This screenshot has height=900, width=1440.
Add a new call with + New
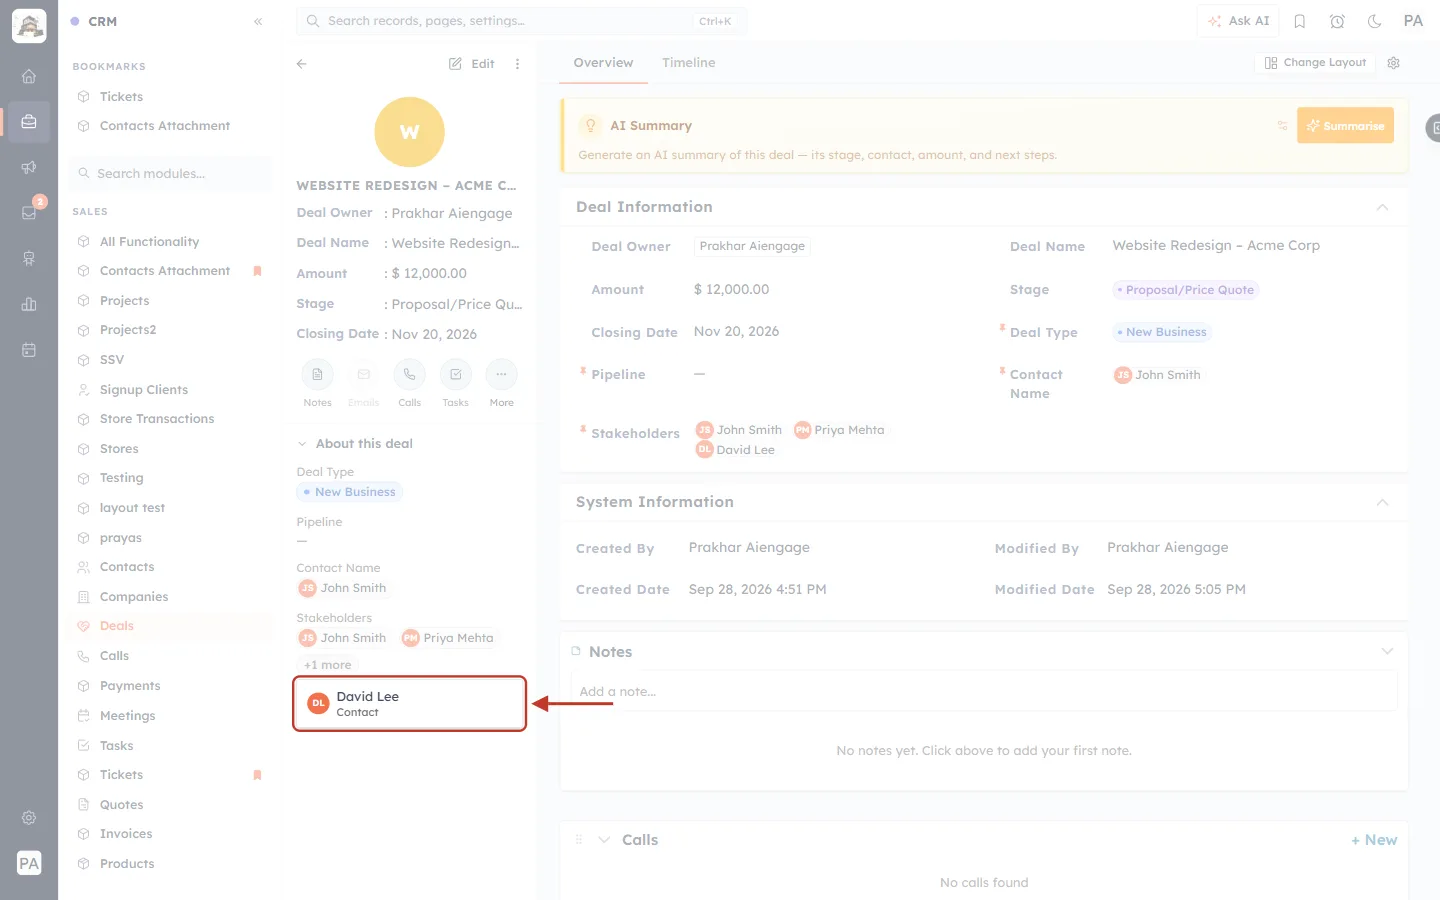pyautogui.click(x=1374, y=840)
